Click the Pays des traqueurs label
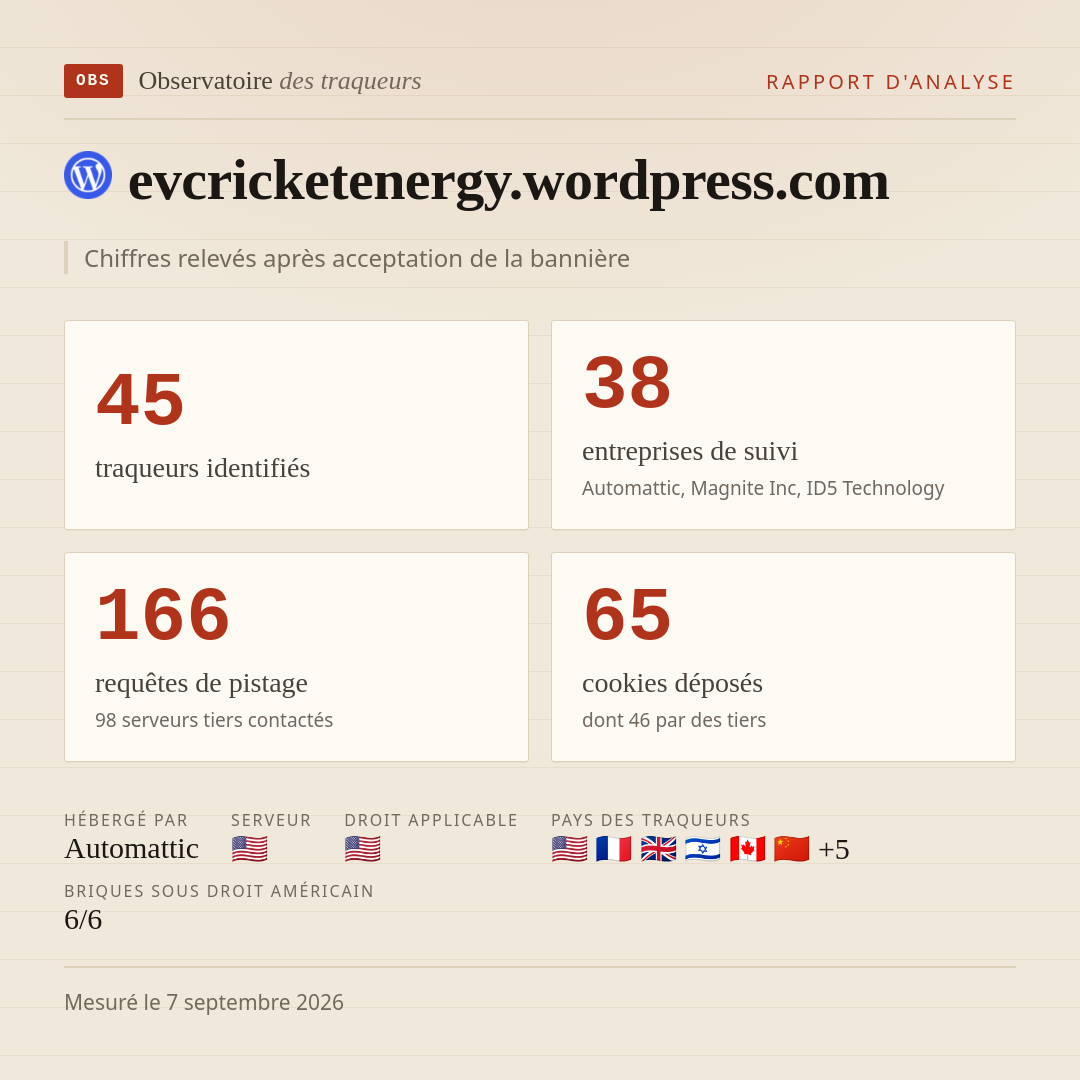This screenshot has height=1080, width=1080. (x=651, y=820)
